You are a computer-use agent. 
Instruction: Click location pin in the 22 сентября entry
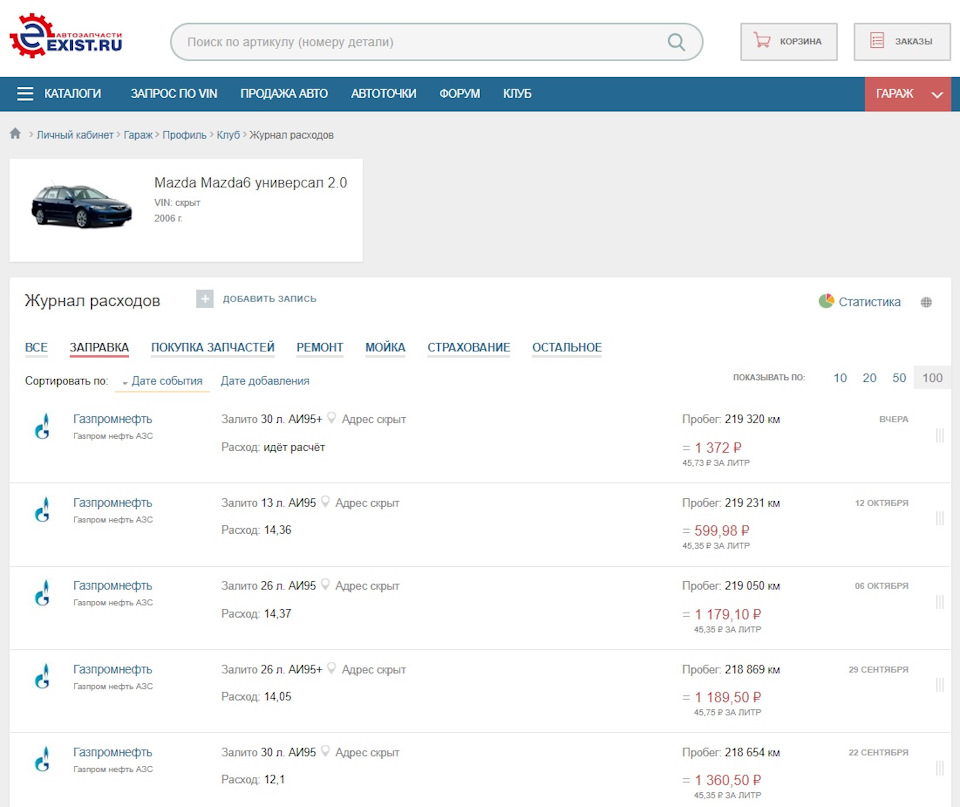[x=325, y=751]
